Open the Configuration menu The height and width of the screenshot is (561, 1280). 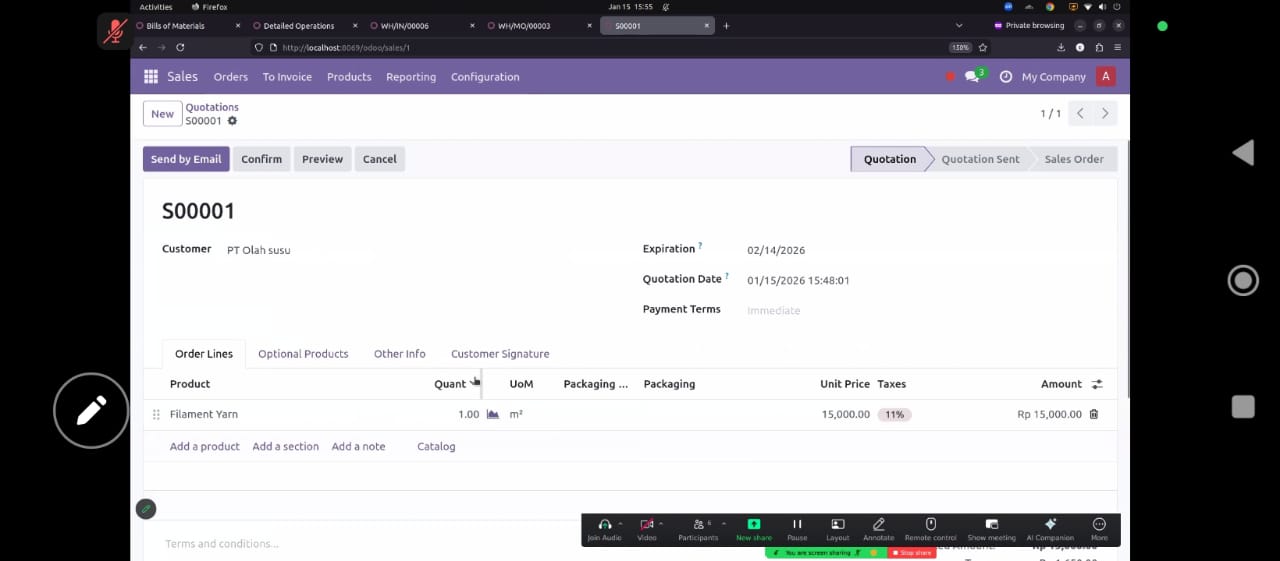tap(485, 77)
